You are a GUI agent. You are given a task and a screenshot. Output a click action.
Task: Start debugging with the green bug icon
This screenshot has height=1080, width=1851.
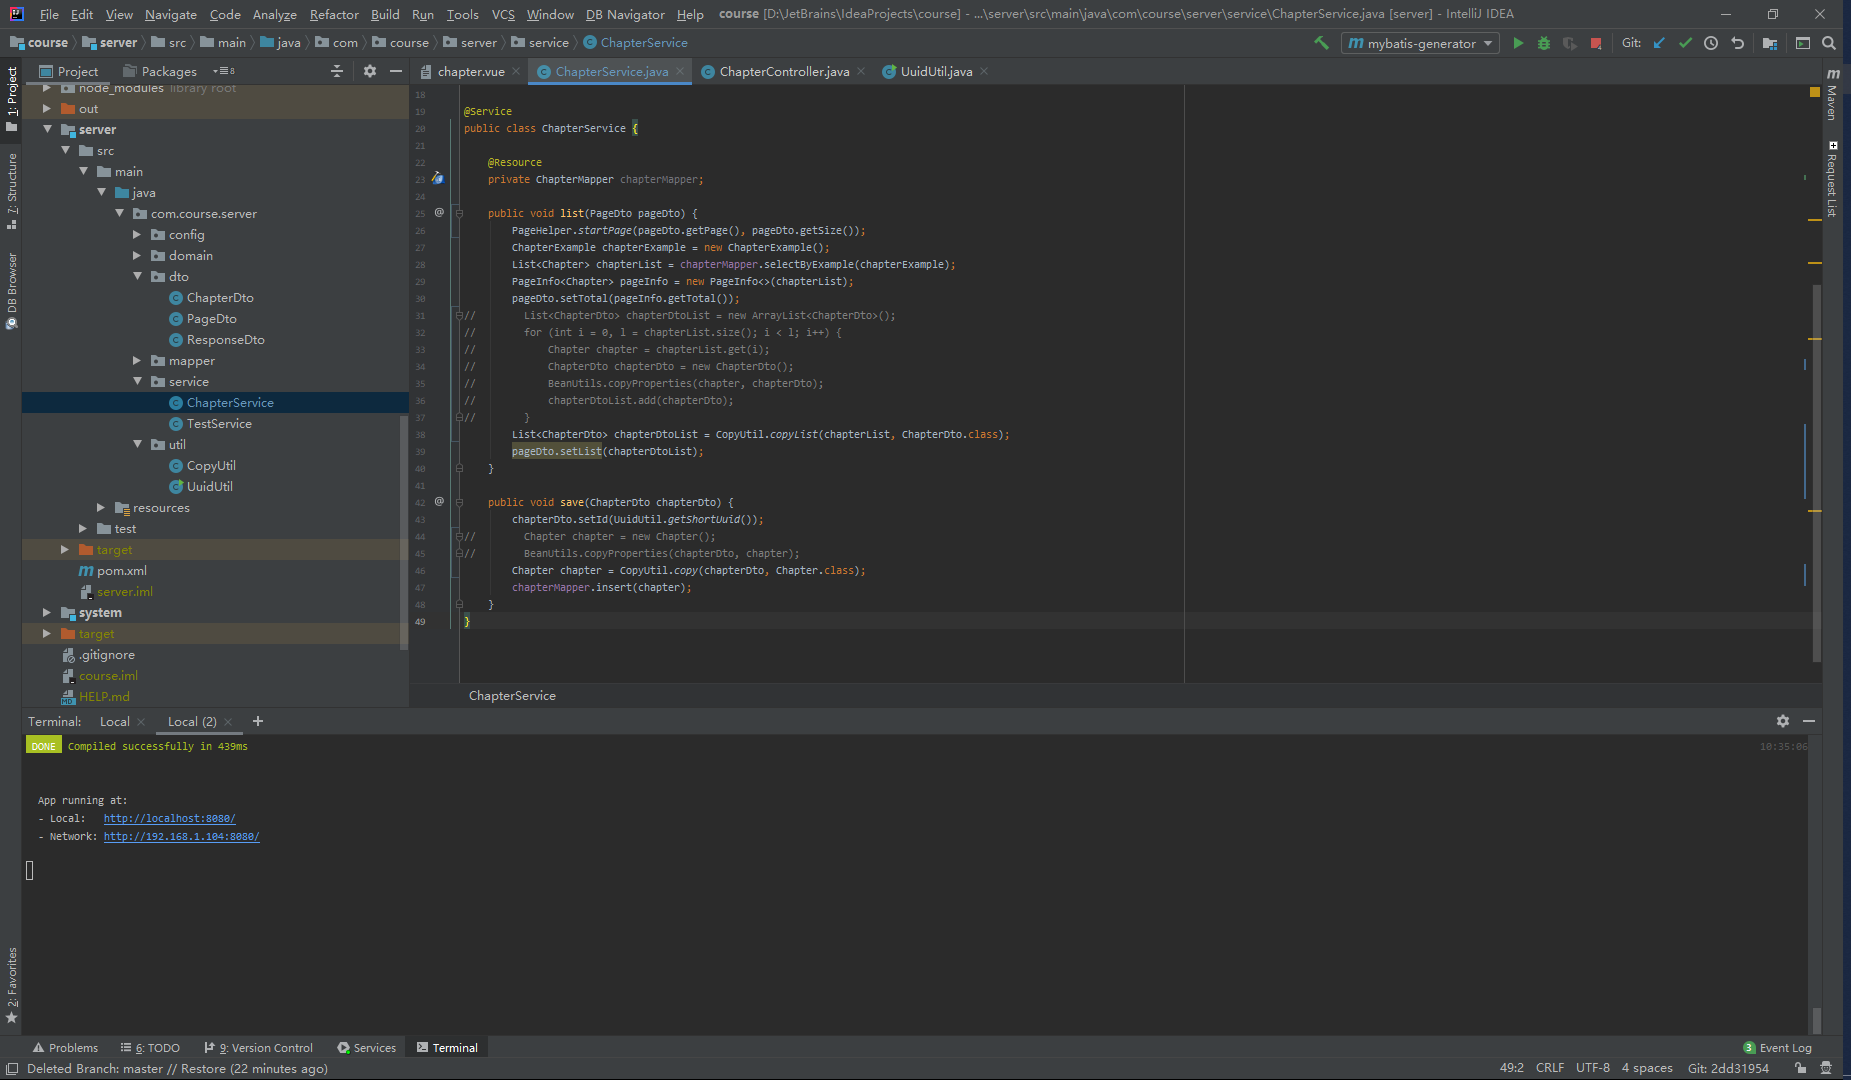tap(1544, 43)
